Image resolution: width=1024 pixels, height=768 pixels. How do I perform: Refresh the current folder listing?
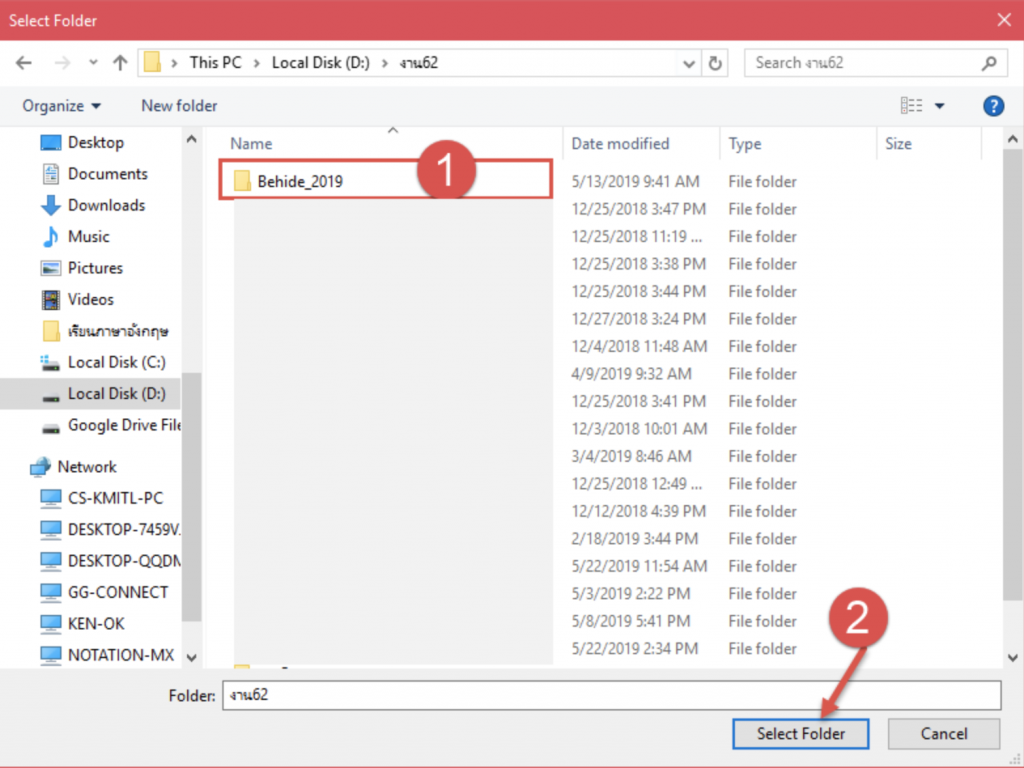click(715, 62)
